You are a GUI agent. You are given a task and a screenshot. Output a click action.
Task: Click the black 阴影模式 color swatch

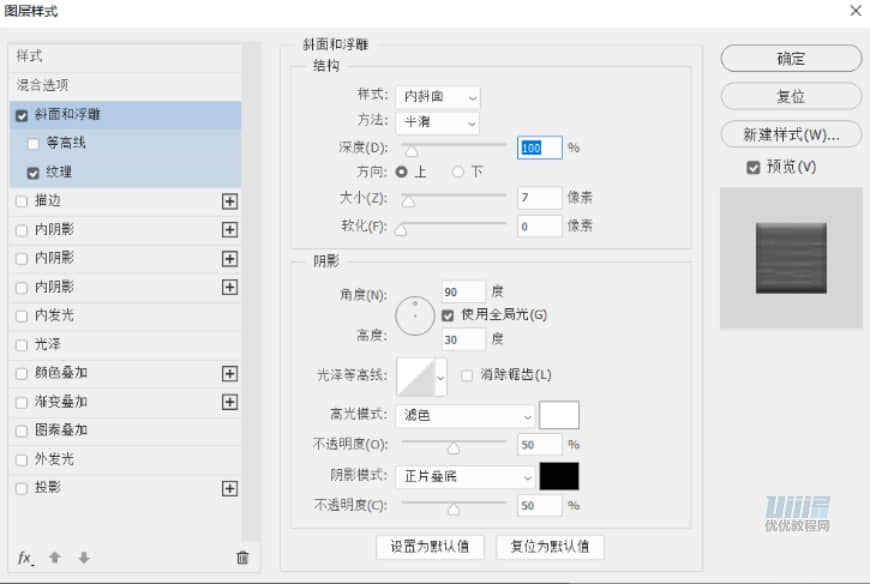click(558, 477)
